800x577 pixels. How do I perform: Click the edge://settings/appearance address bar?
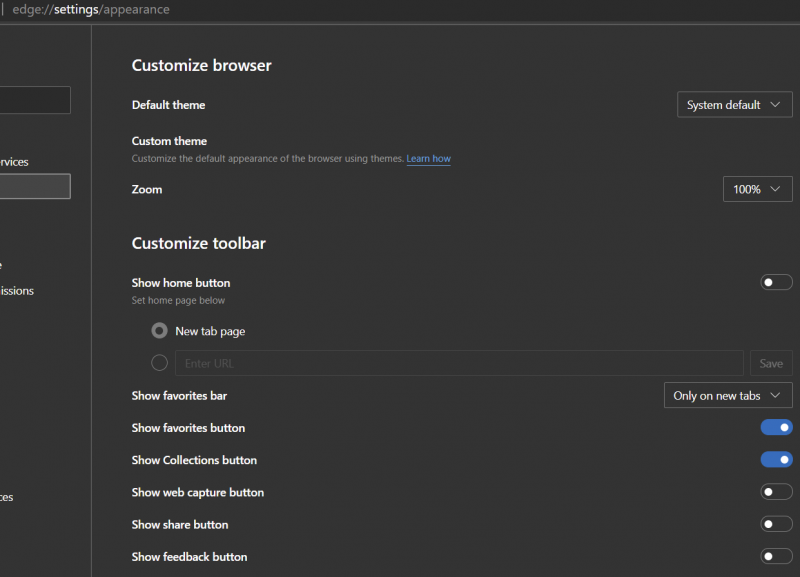91,10
